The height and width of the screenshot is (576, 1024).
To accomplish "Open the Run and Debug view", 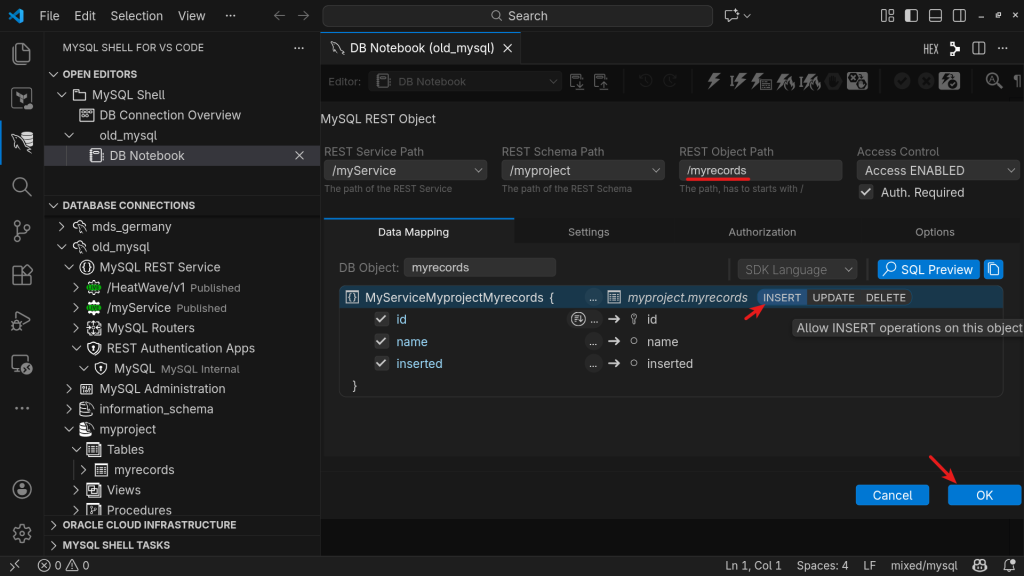I will (x=21, y=320).
